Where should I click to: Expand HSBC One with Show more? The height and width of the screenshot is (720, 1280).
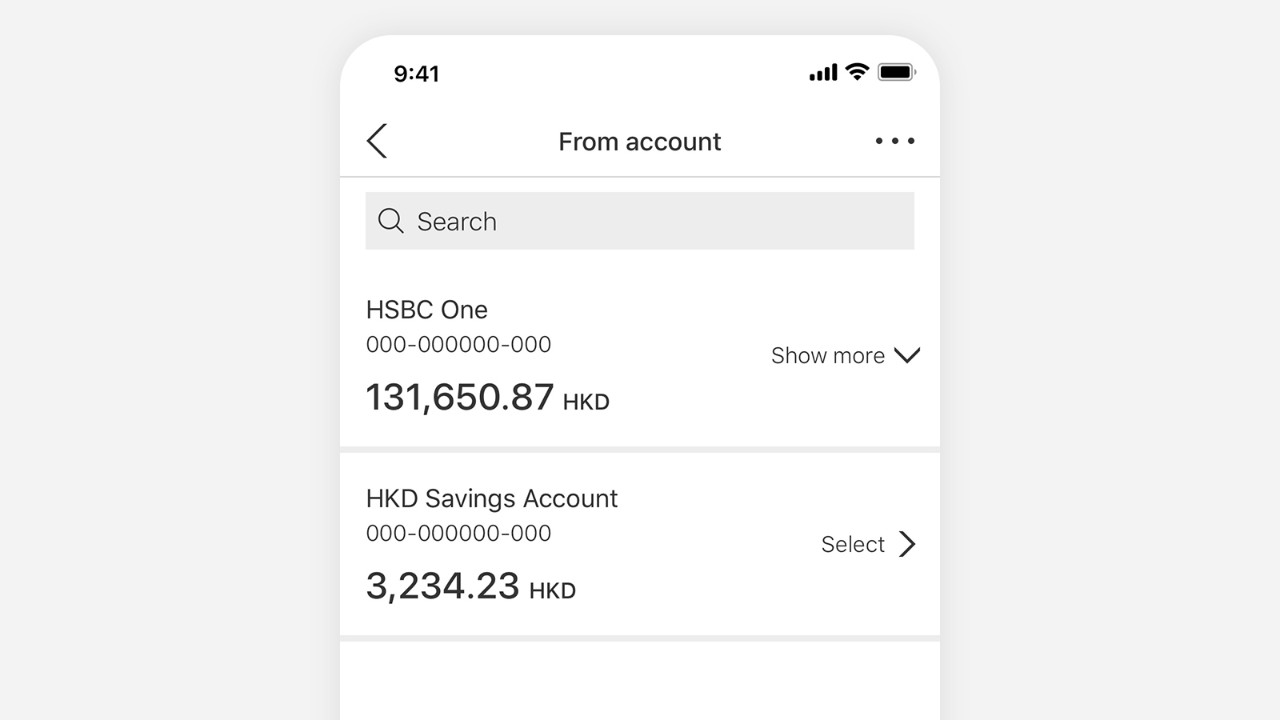[845, 355]
